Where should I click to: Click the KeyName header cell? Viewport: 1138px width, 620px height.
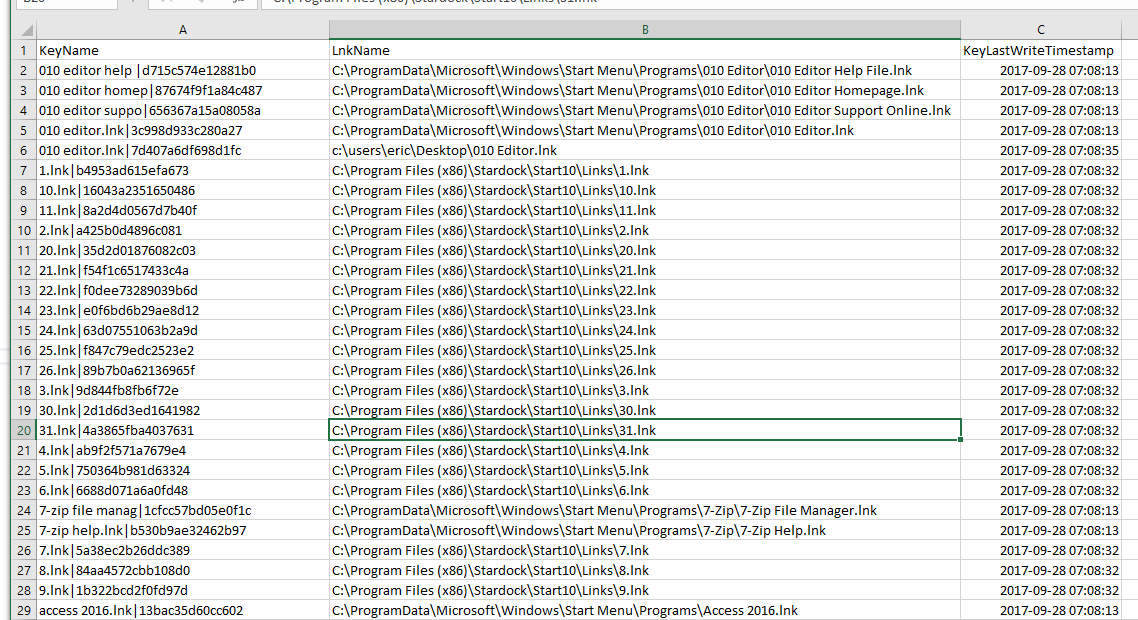click(x=182, y=50)
